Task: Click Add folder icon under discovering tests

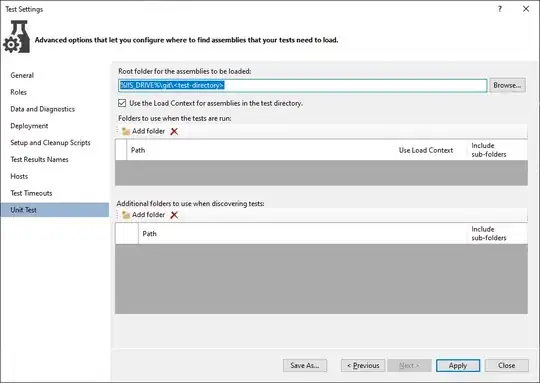Action: (x=126, y=215)
